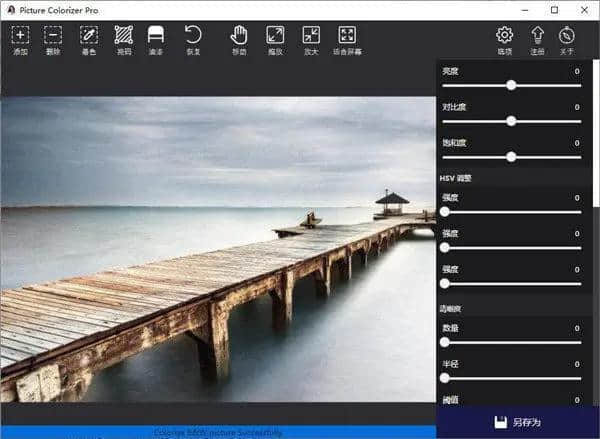Open Options (选项) gear icon
Screen dimensions: 600x439
[x=504, y=36]
